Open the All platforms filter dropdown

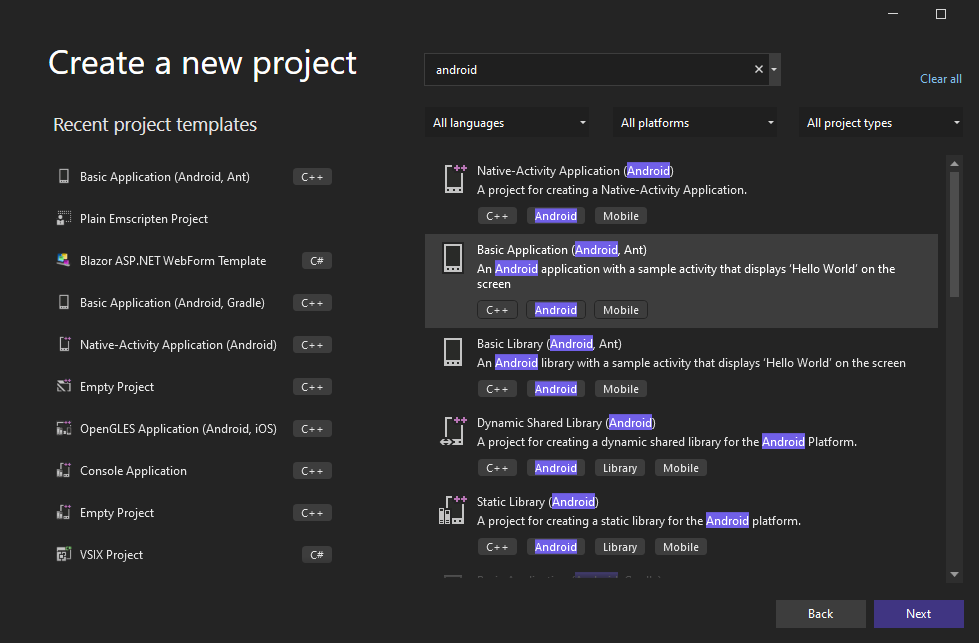695,123
